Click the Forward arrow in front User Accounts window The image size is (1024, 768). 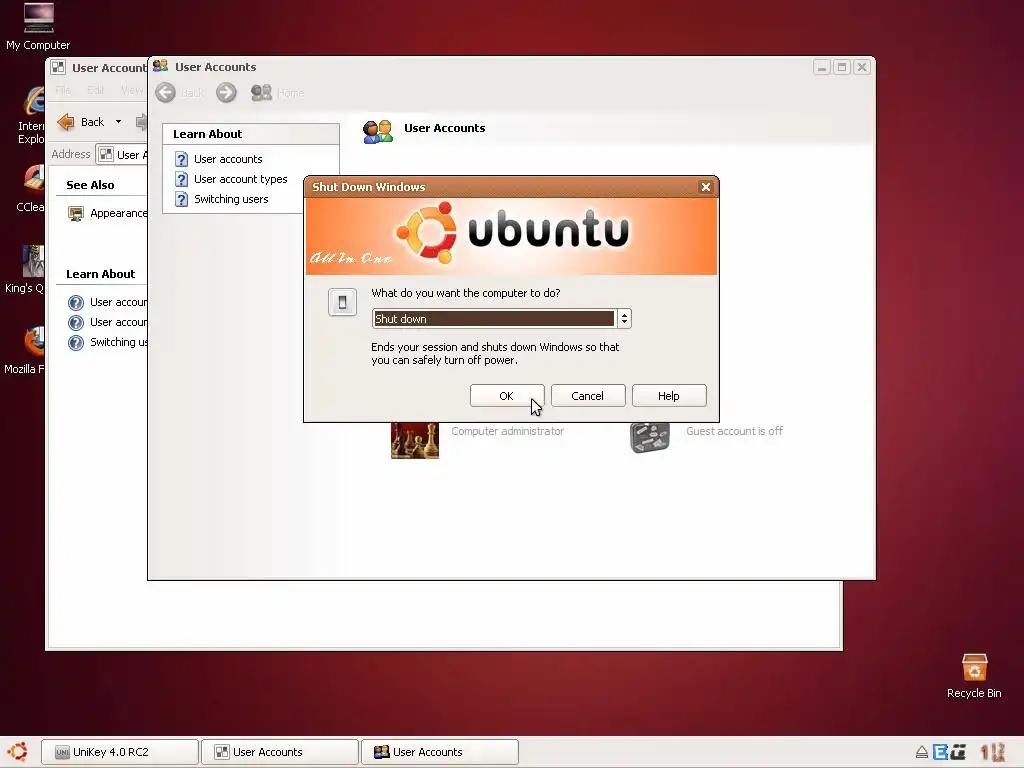pyautogui.click(x=227, y=93)
